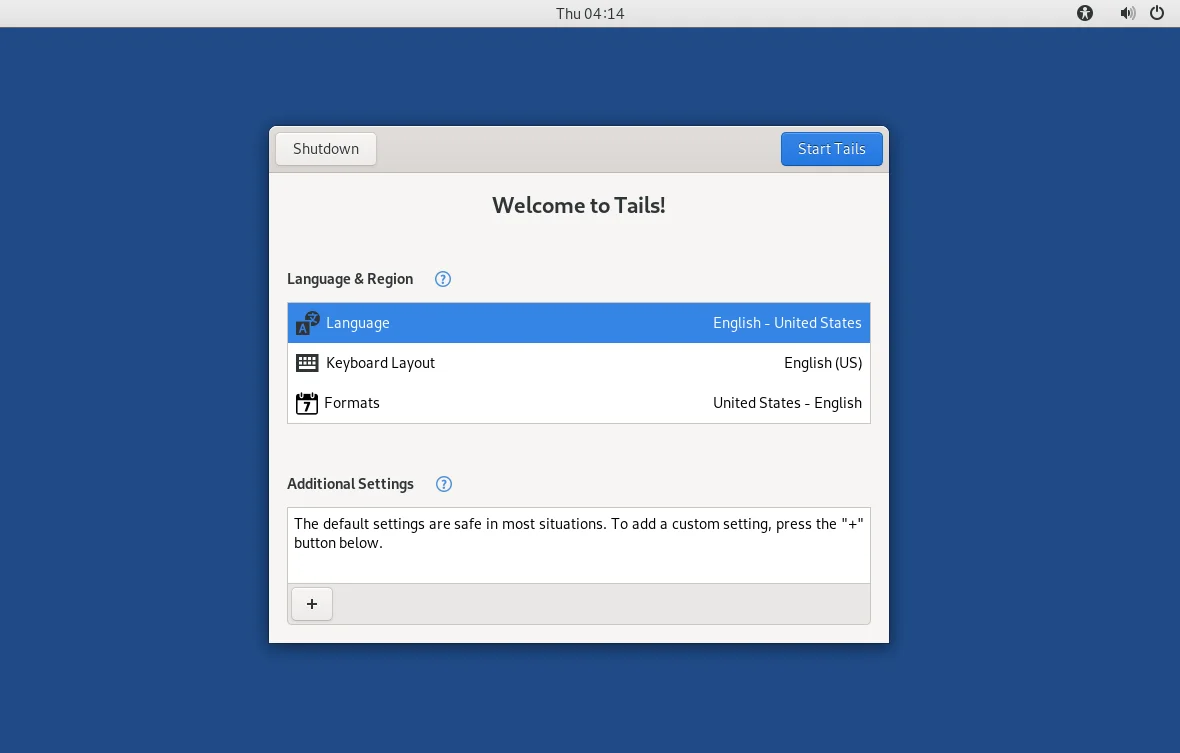1180x753 pixels.
Task: Select the Formats row
Action: click(x=579, y=403)
